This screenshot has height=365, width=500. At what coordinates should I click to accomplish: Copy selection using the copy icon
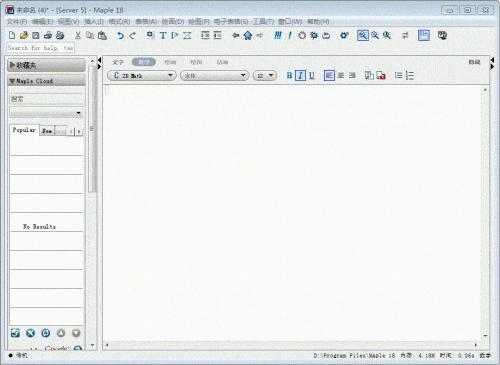pyautogui.click(x=90, y=35)
